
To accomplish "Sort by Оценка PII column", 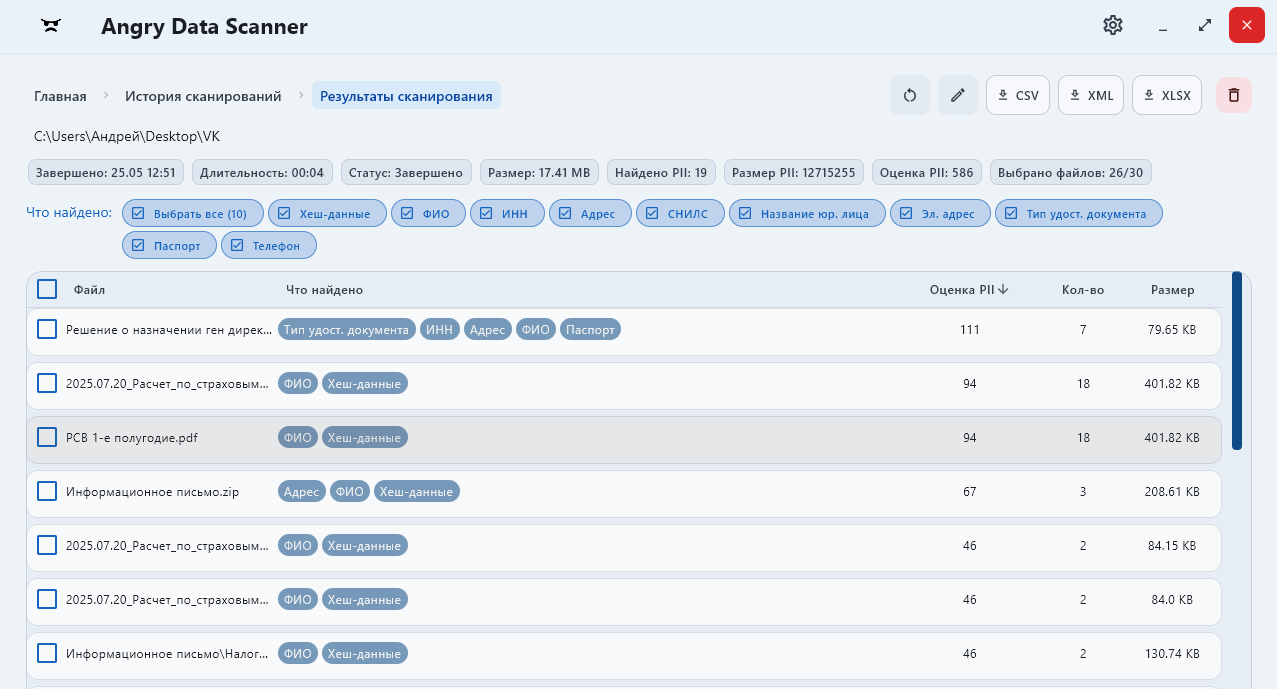I will pyautogui.click(x=968, y=290).
